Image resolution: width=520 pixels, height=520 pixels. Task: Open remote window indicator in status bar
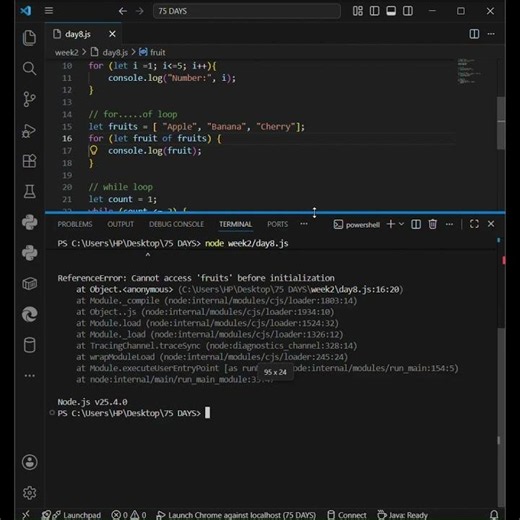click(25, 515)
